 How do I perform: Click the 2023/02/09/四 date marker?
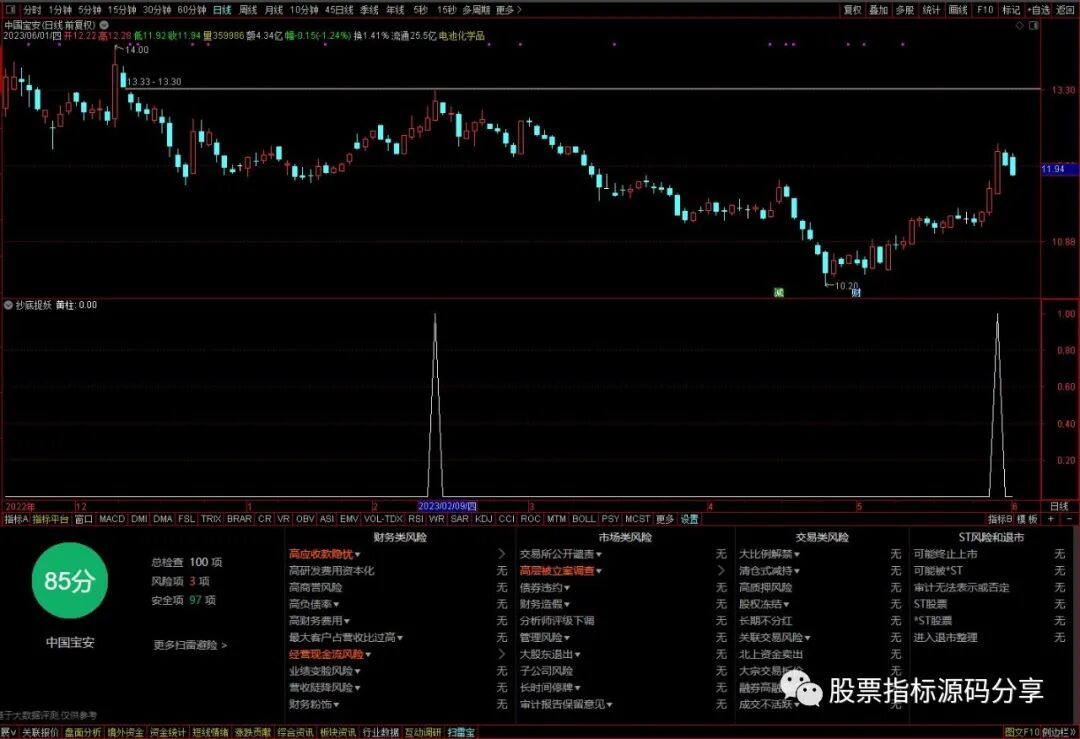point(448,506)
